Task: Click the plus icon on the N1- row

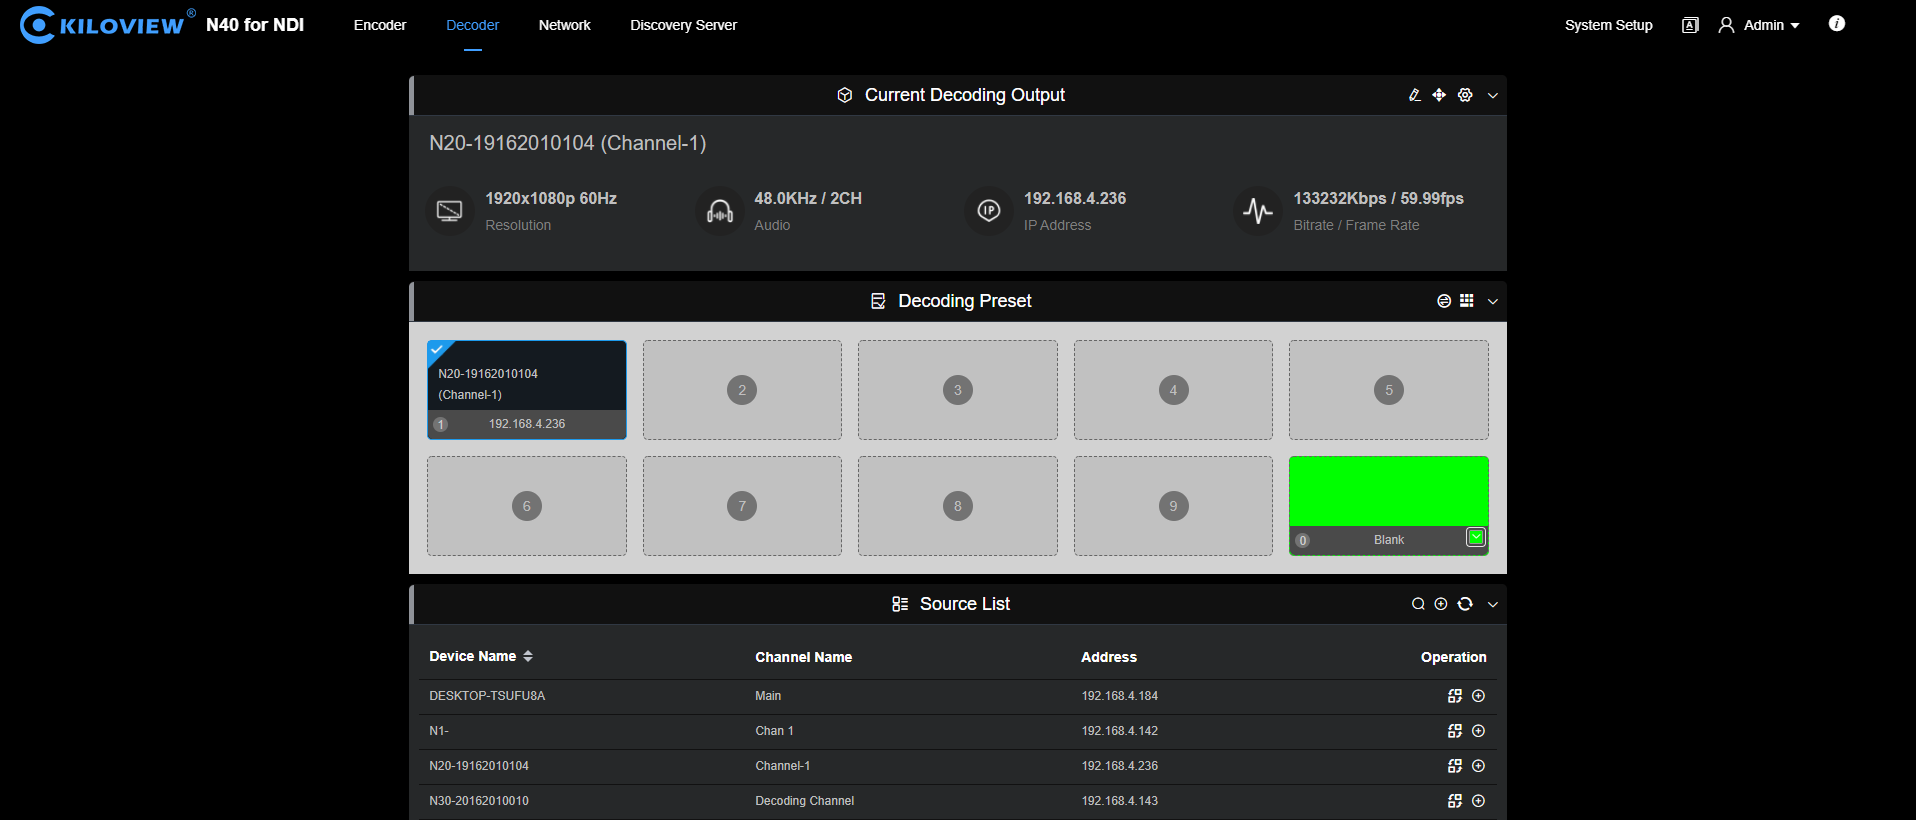Action: 1479,731
